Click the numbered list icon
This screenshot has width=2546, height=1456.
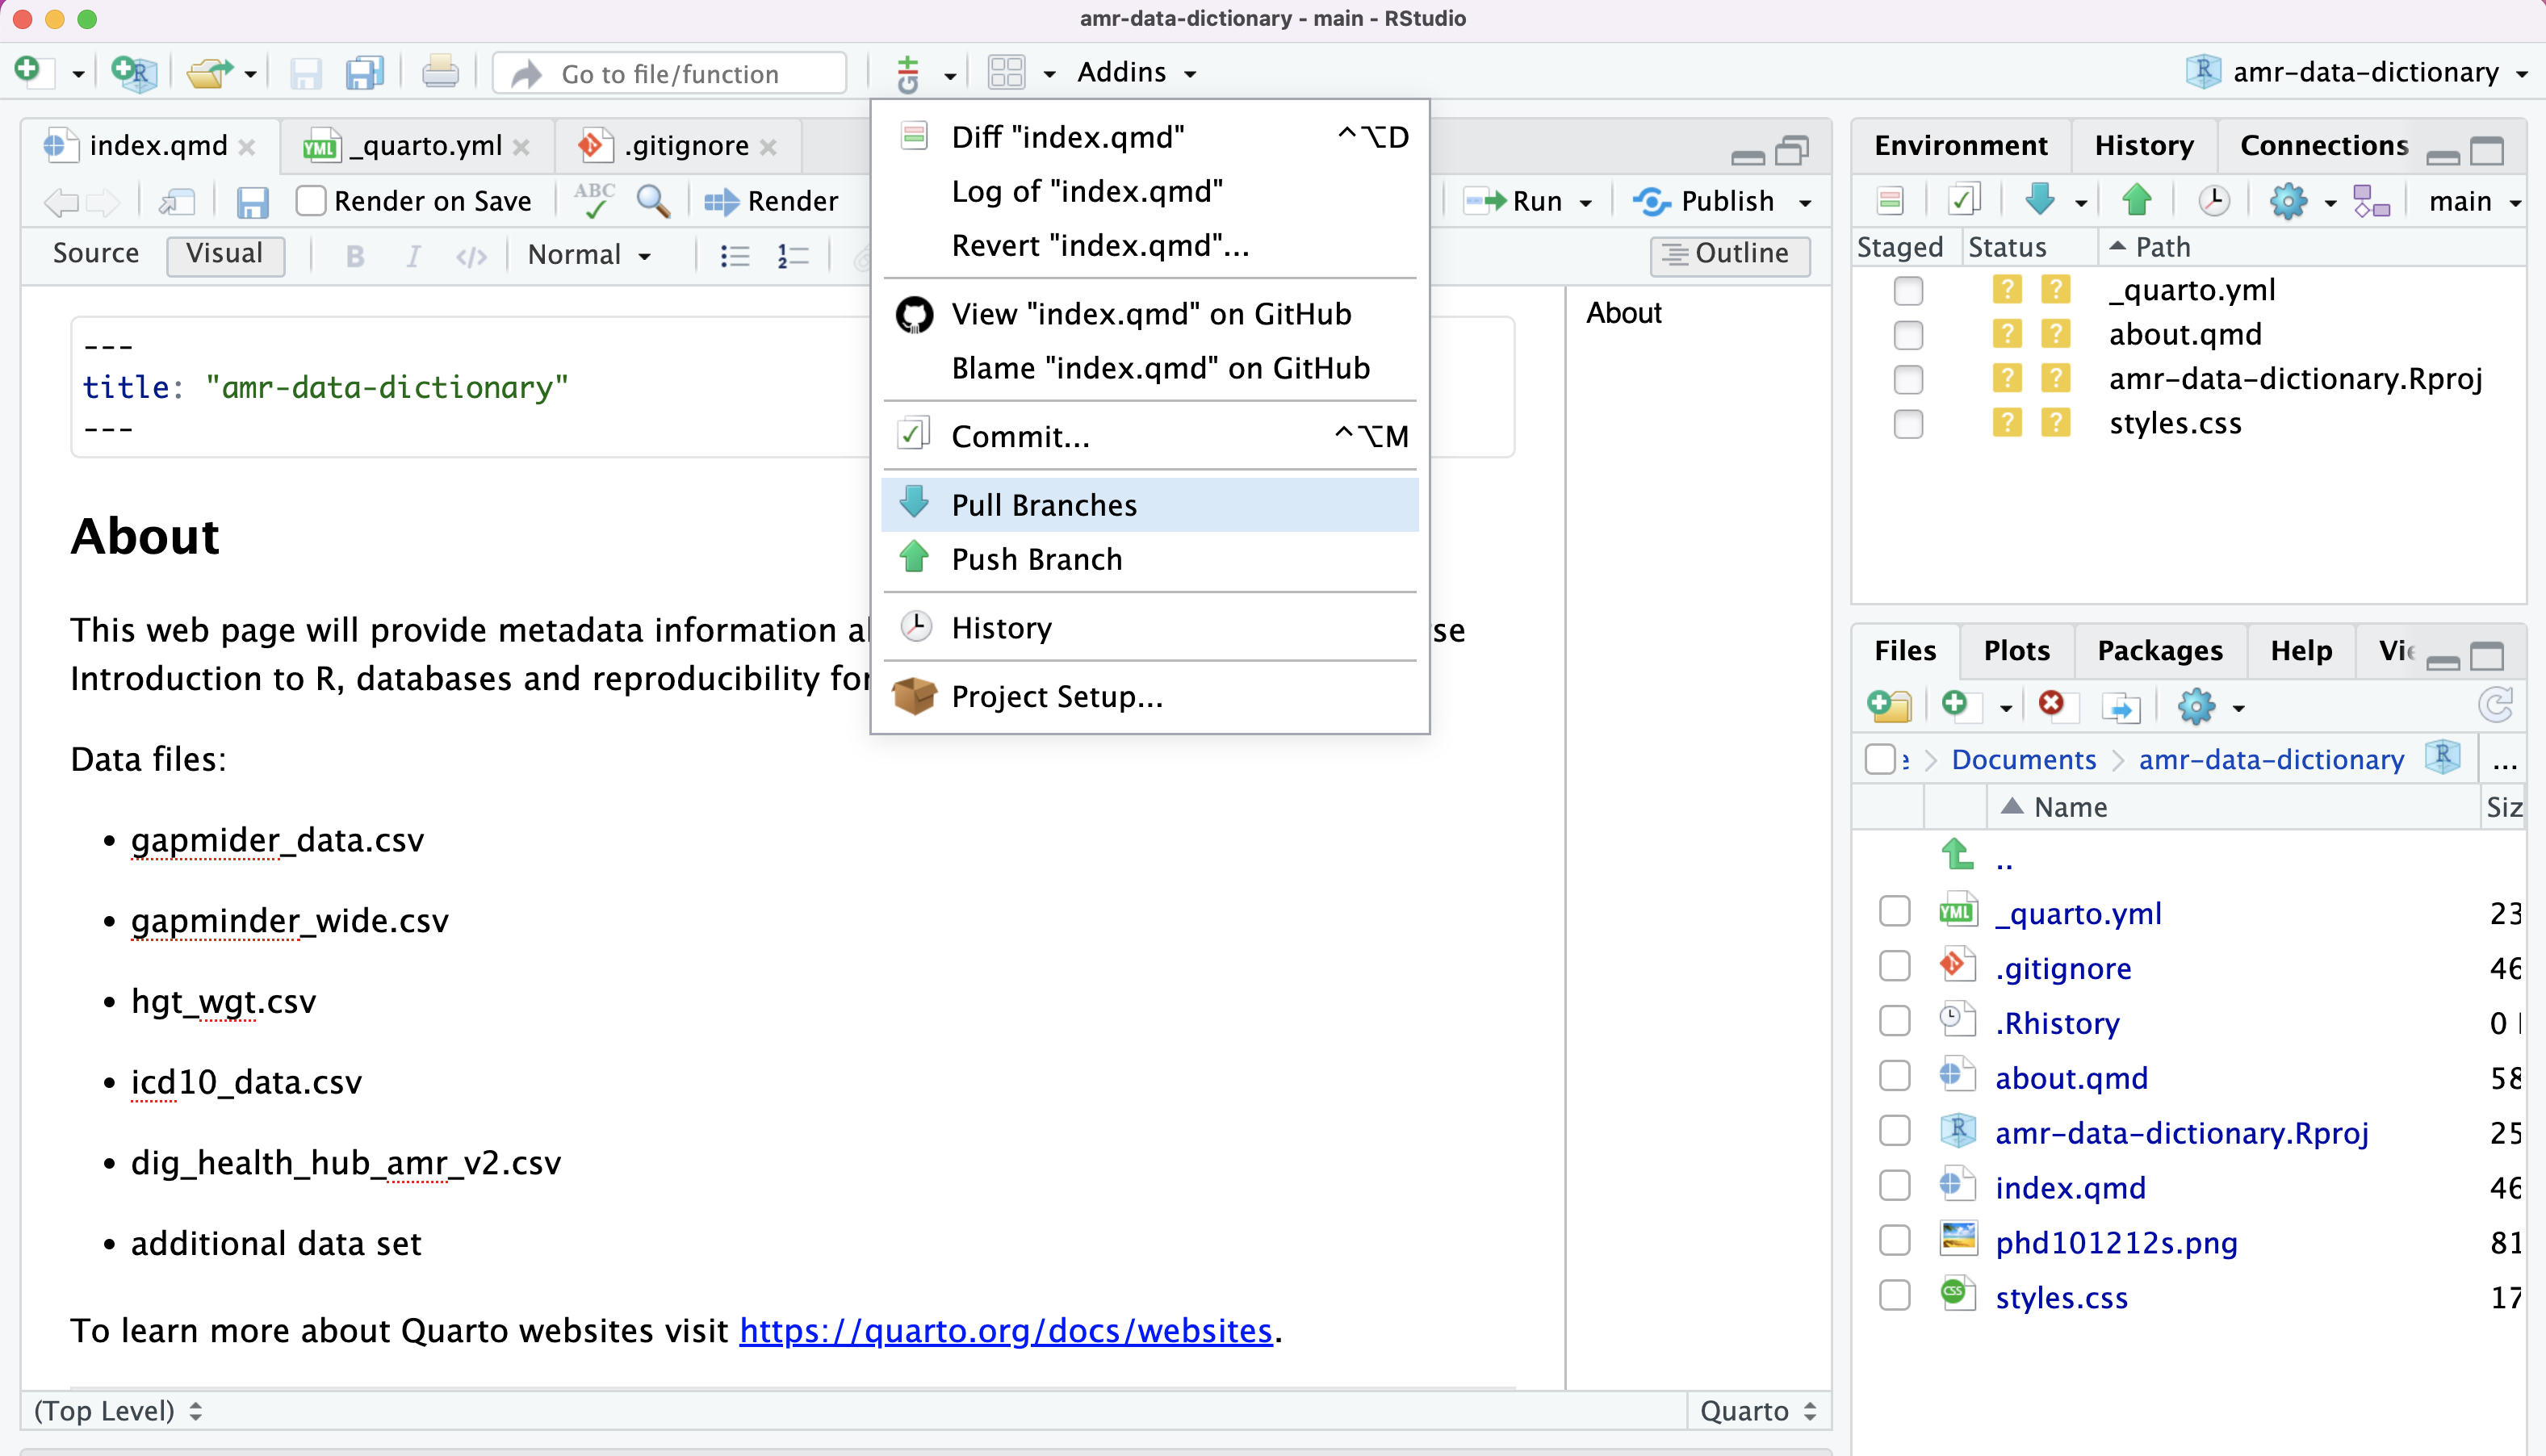(793, 256)
